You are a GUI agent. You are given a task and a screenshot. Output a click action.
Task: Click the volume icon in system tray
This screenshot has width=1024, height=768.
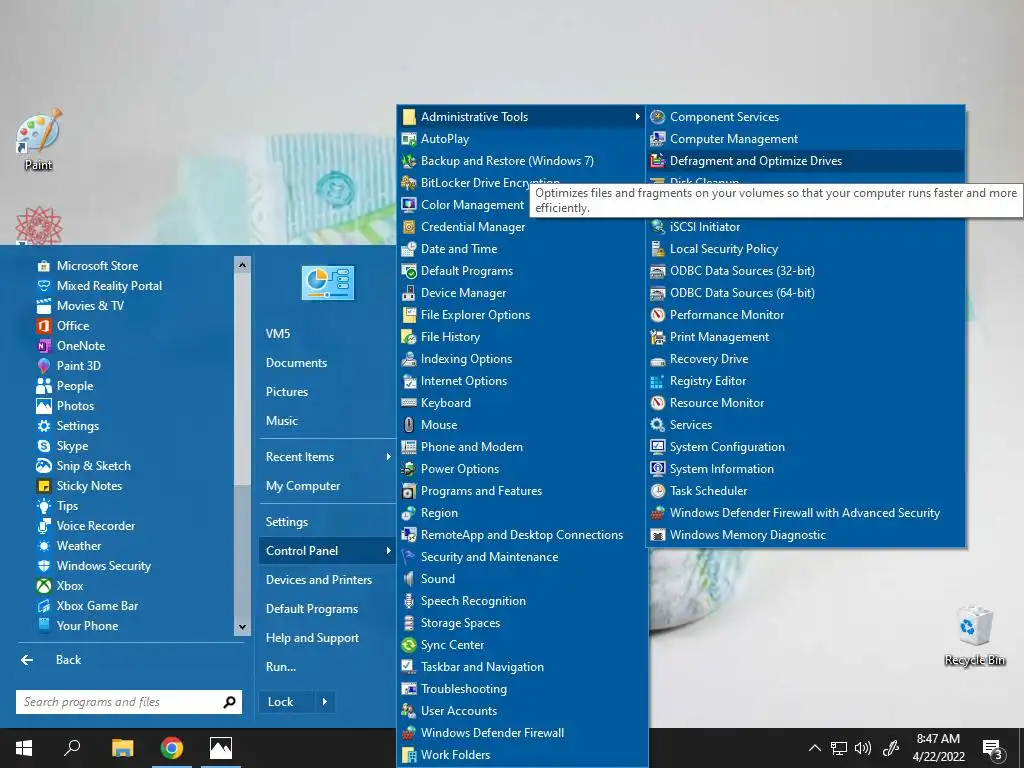pos(863,748)
